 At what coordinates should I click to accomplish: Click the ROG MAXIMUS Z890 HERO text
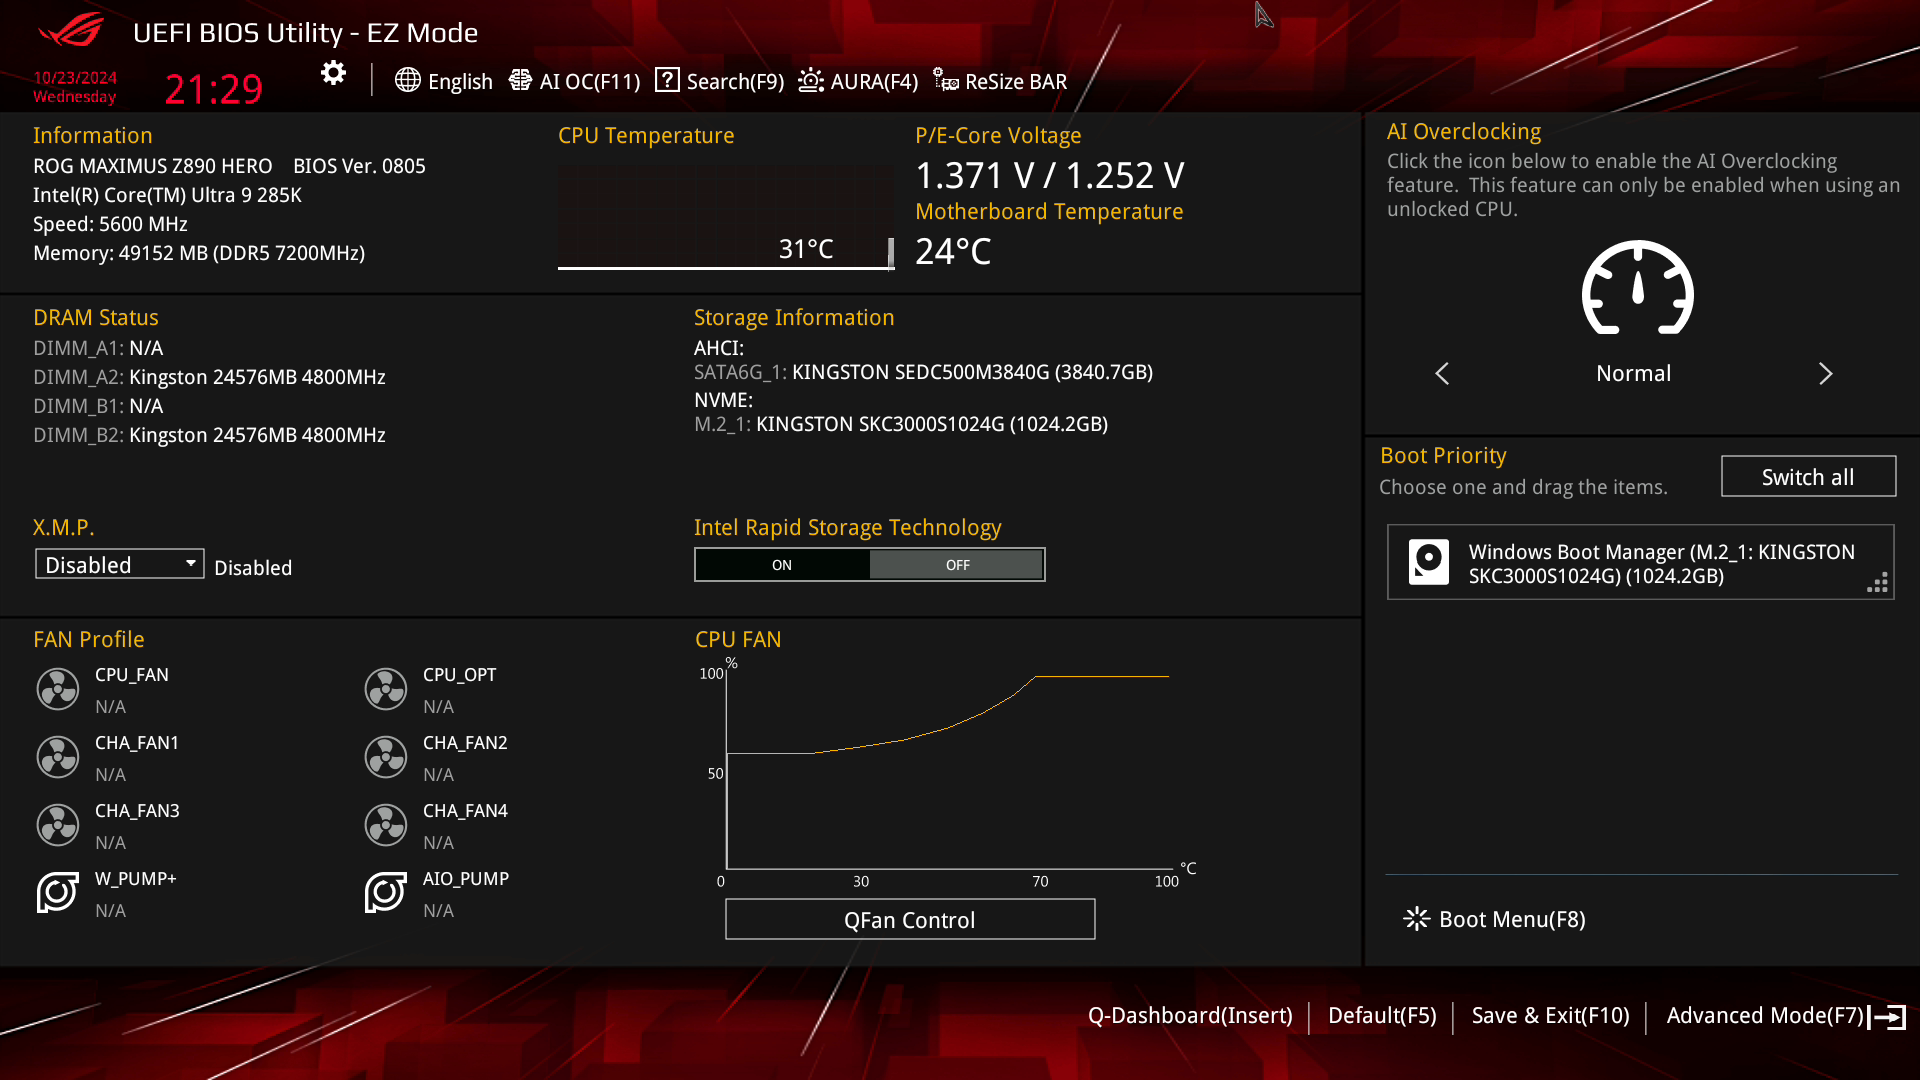tap(152, 166)
